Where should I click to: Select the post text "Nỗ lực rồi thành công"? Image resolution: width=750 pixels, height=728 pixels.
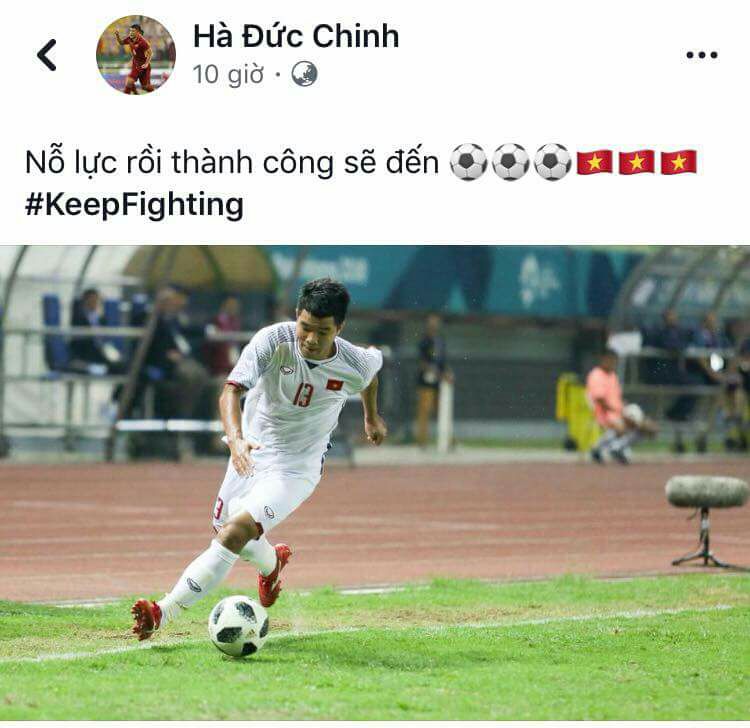179,163
